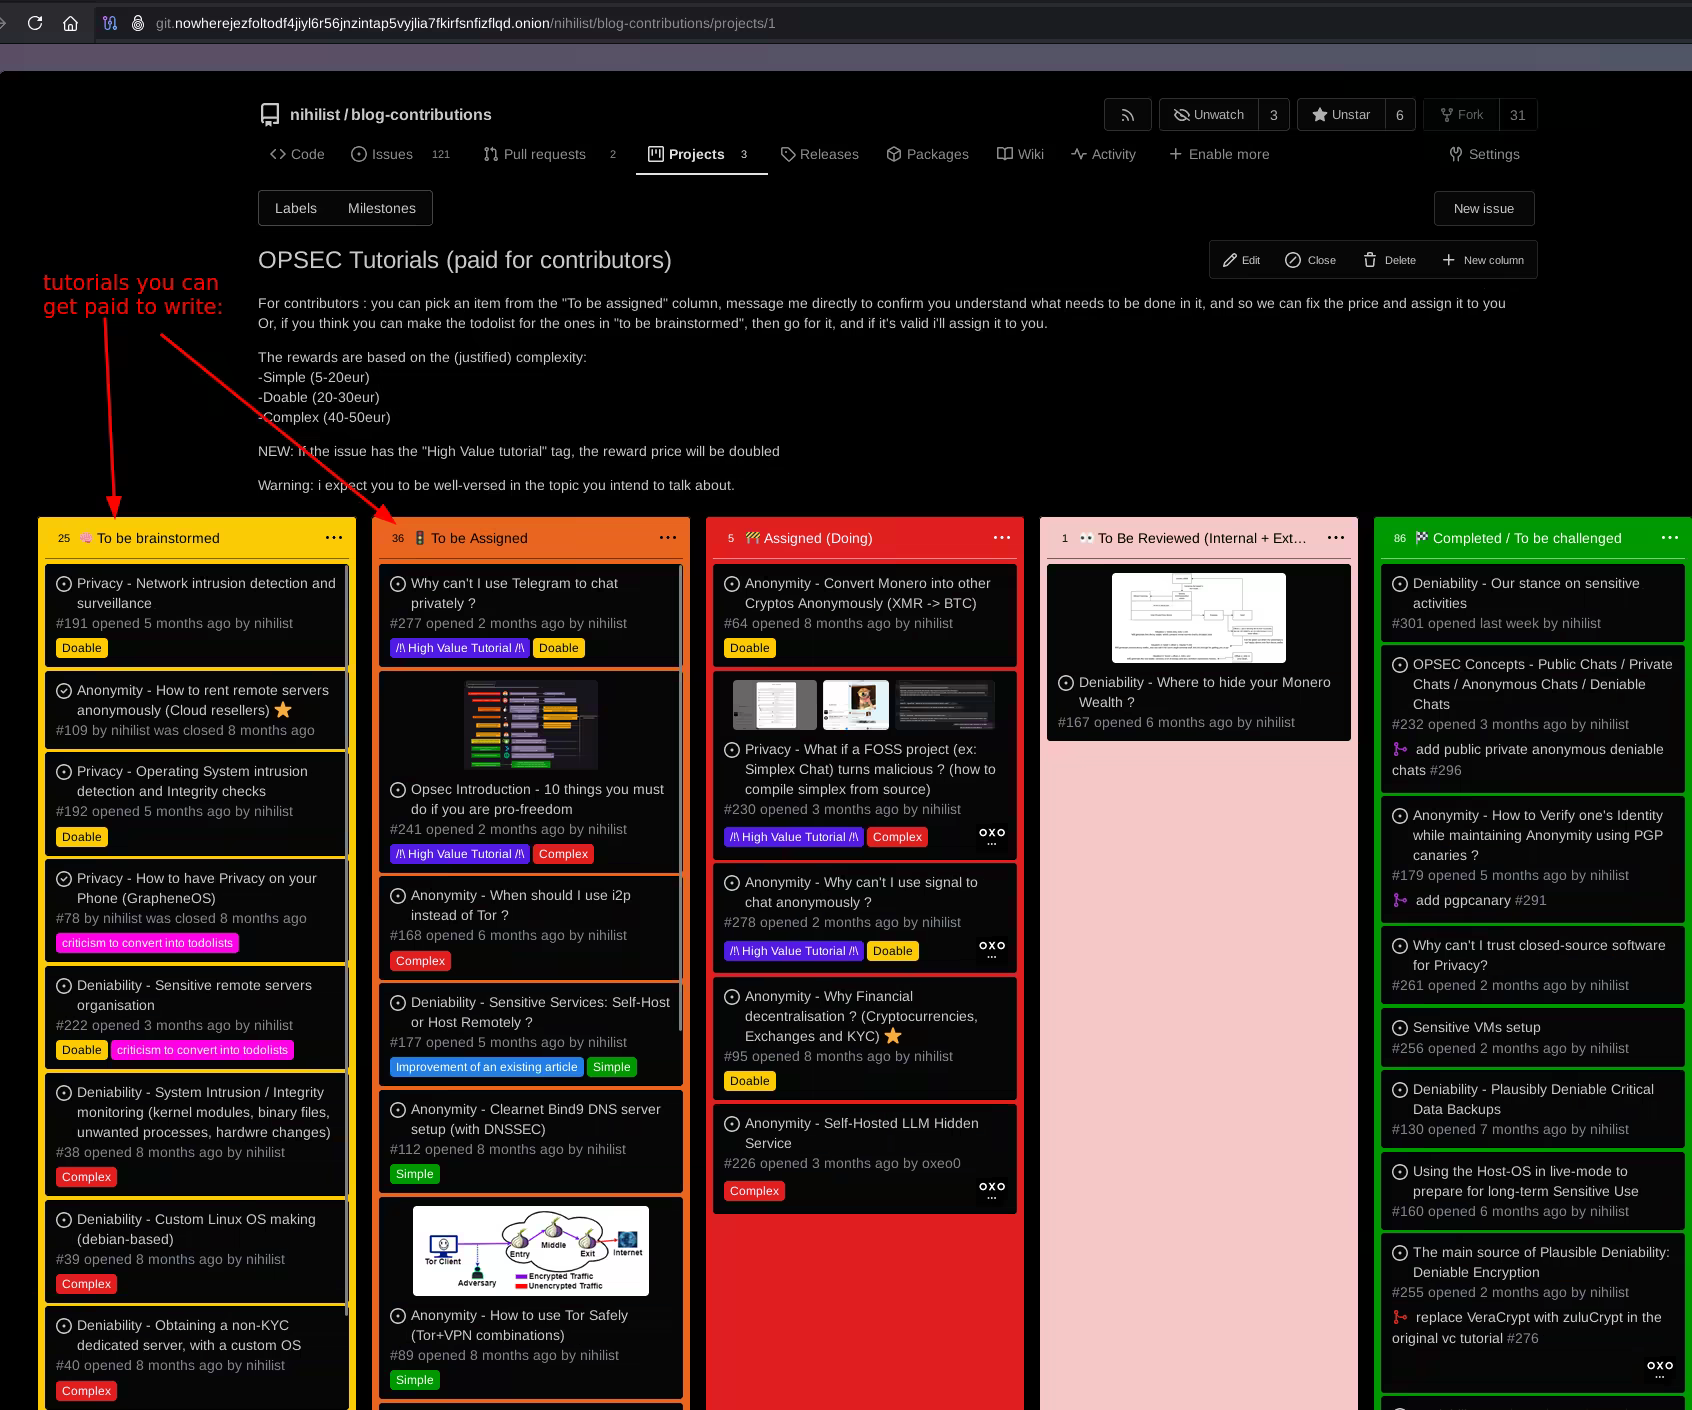Viewport: 1692px width, 1410px height.
Task: Click the New issue button
Action: point(1483,208)
